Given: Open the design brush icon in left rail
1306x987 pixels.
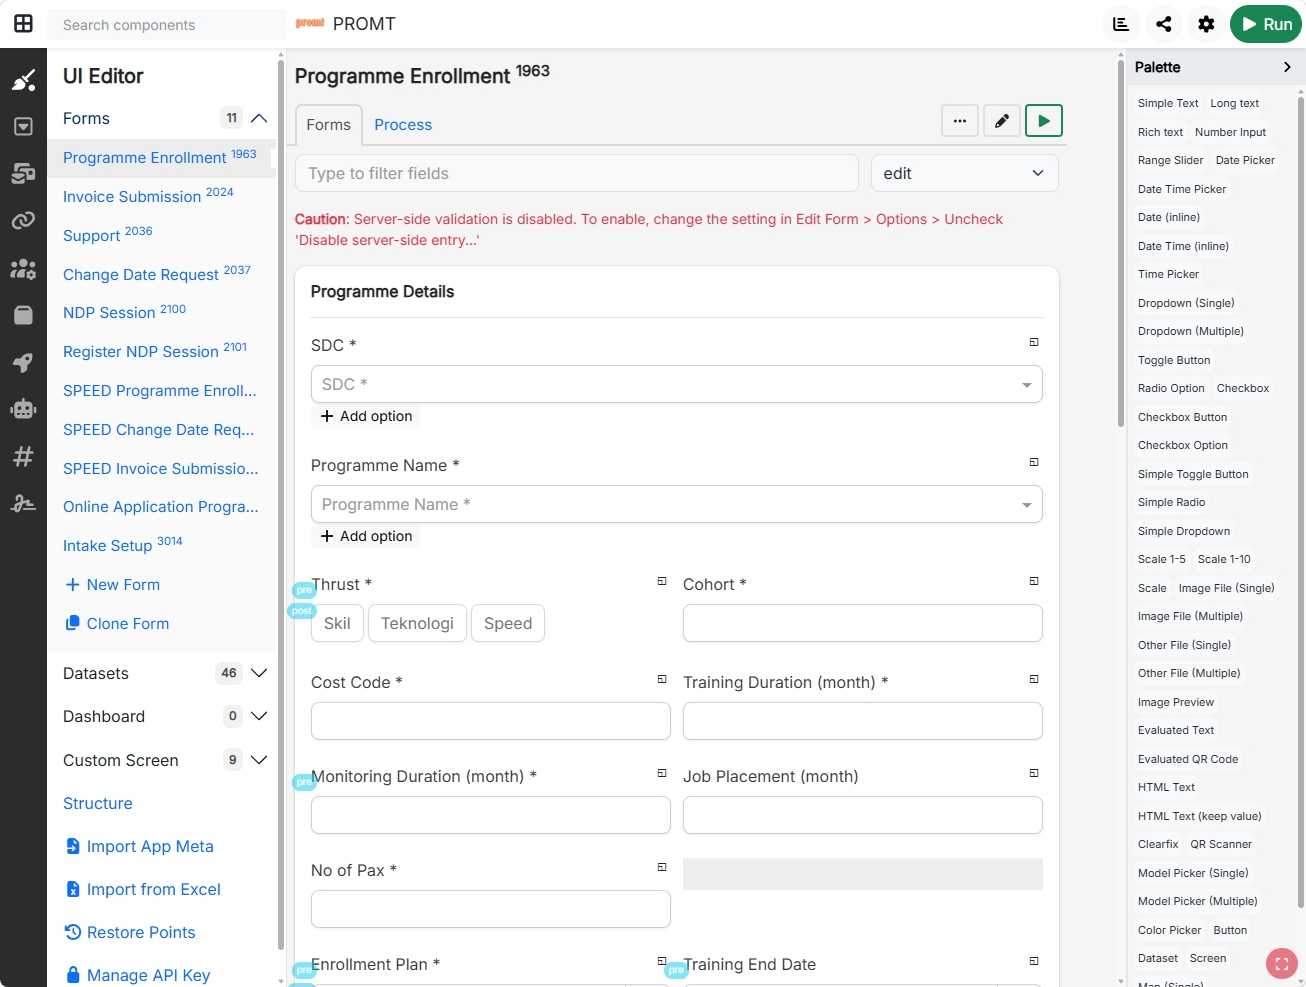Looking at the screenshot, I should pos(23,80).
